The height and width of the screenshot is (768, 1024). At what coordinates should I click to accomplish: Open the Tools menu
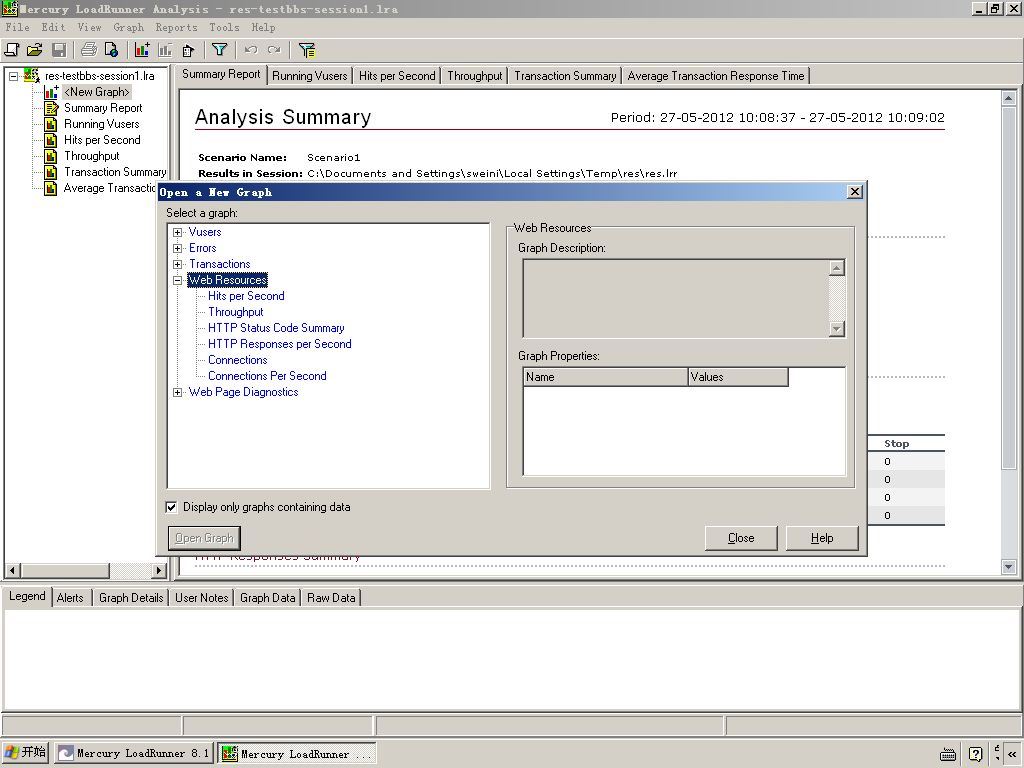[224, 27]
